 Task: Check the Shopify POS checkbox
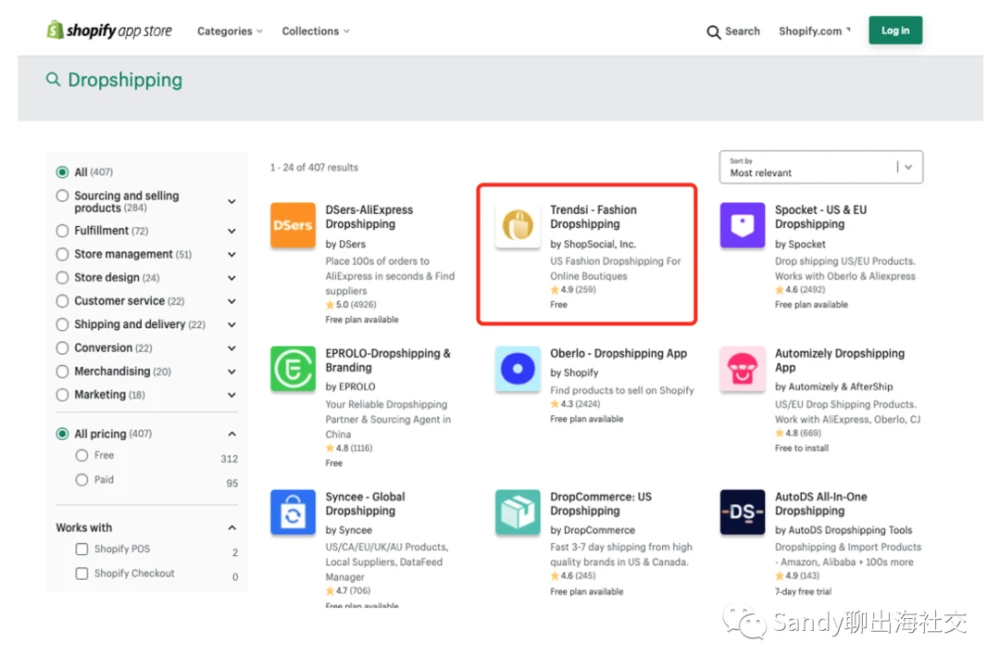coord(82,549)
